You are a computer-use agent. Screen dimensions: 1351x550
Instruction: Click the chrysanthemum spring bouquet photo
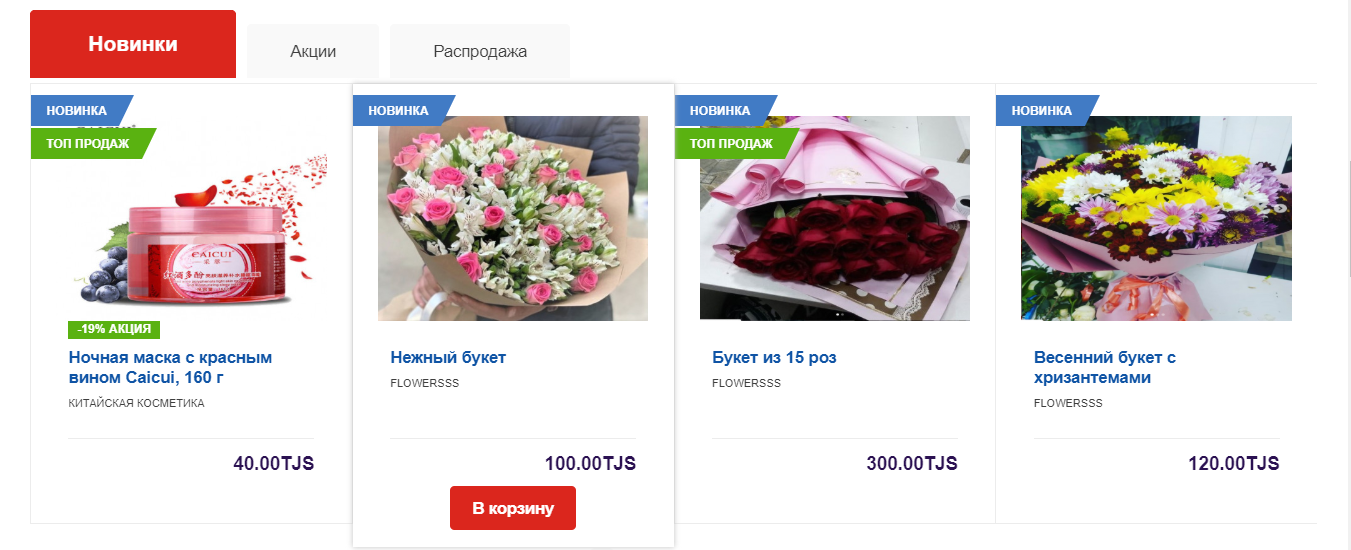1156,218
